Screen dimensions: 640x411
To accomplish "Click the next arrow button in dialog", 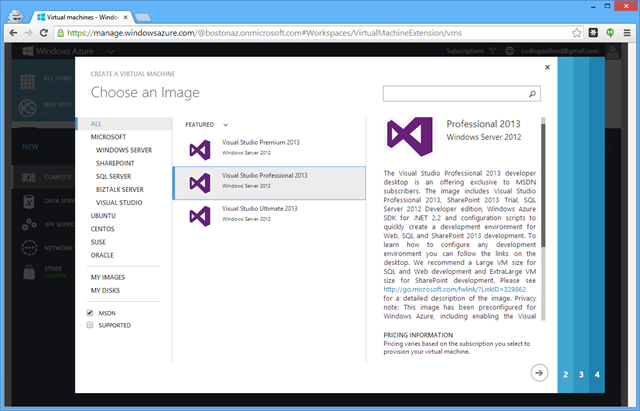I will (540, 372).
